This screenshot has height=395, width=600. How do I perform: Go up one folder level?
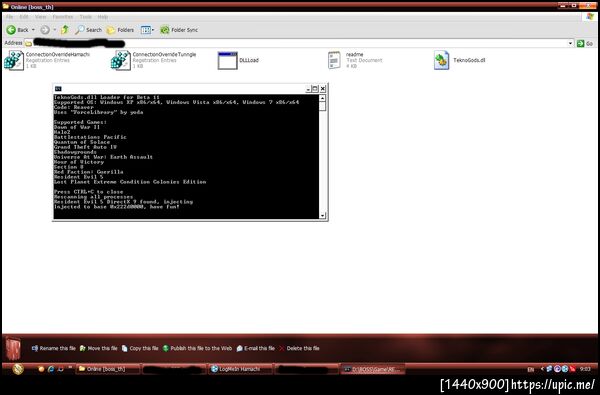point(65,29)
